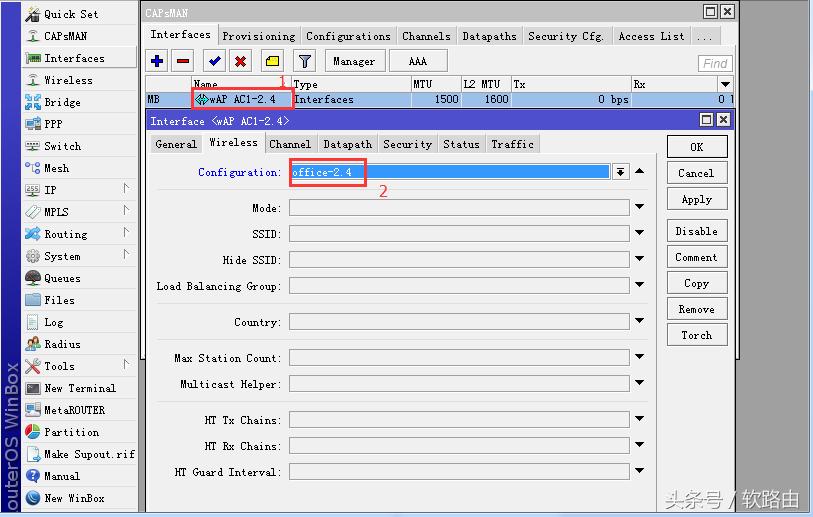The width and height of the screenshot is (813, 517).
Task: Open the Wireless sidebar menu
Action: click(79, 80)
